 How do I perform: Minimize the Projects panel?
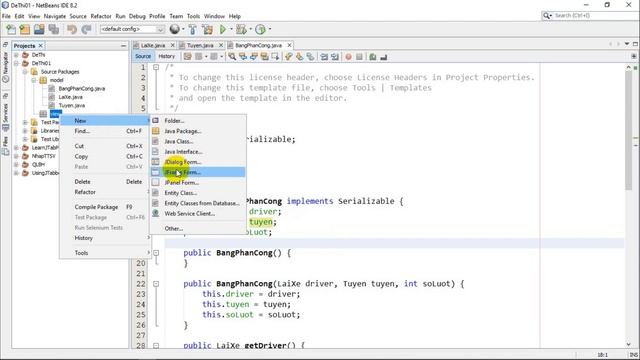pos(124,46)
